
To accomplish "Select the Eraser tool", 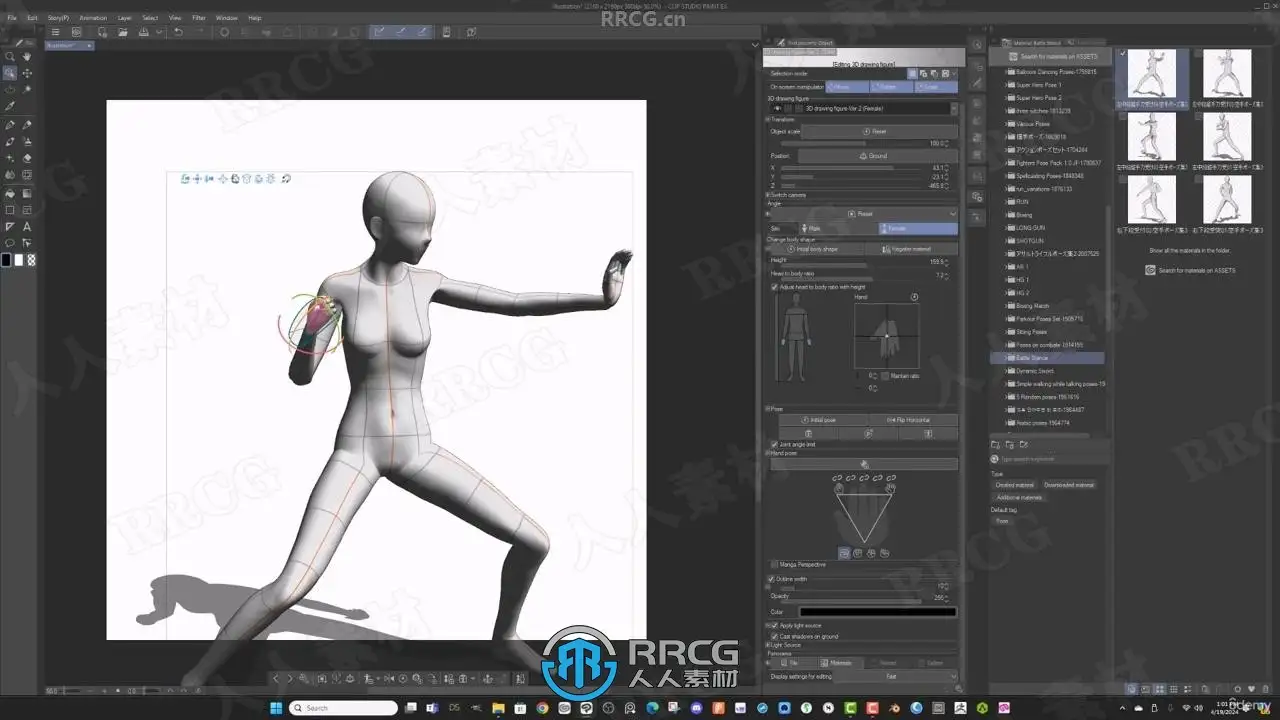I will [27, 158].
